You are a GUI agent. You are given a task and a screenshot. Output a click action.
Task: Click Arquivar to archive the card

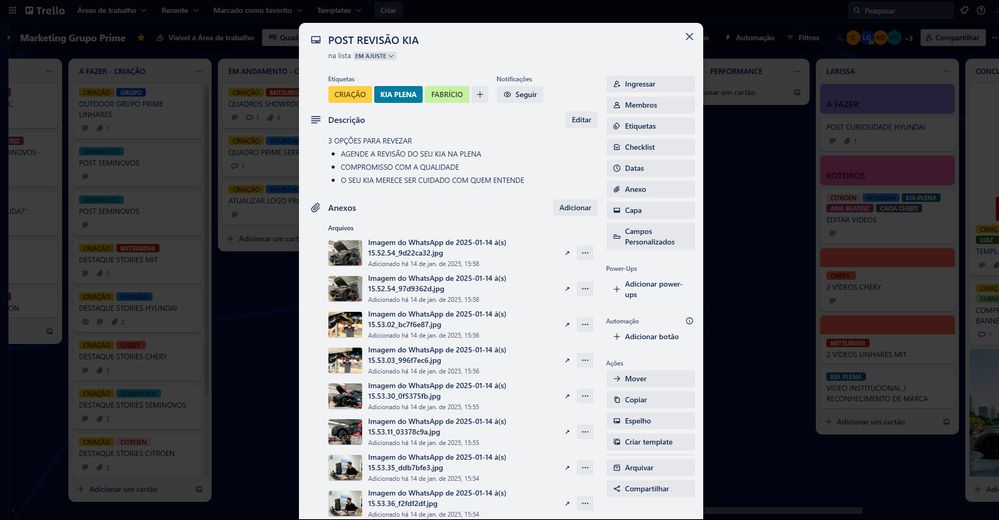click(650, 468)
